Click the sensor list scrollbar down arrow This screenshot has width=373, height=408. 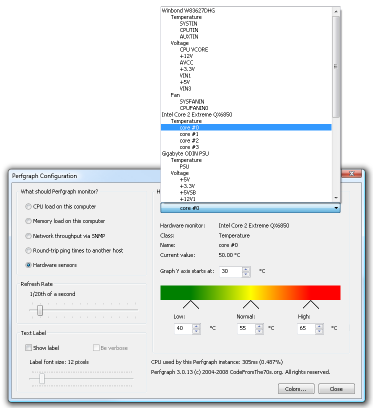pyautogui.click(x=336, y=198)
